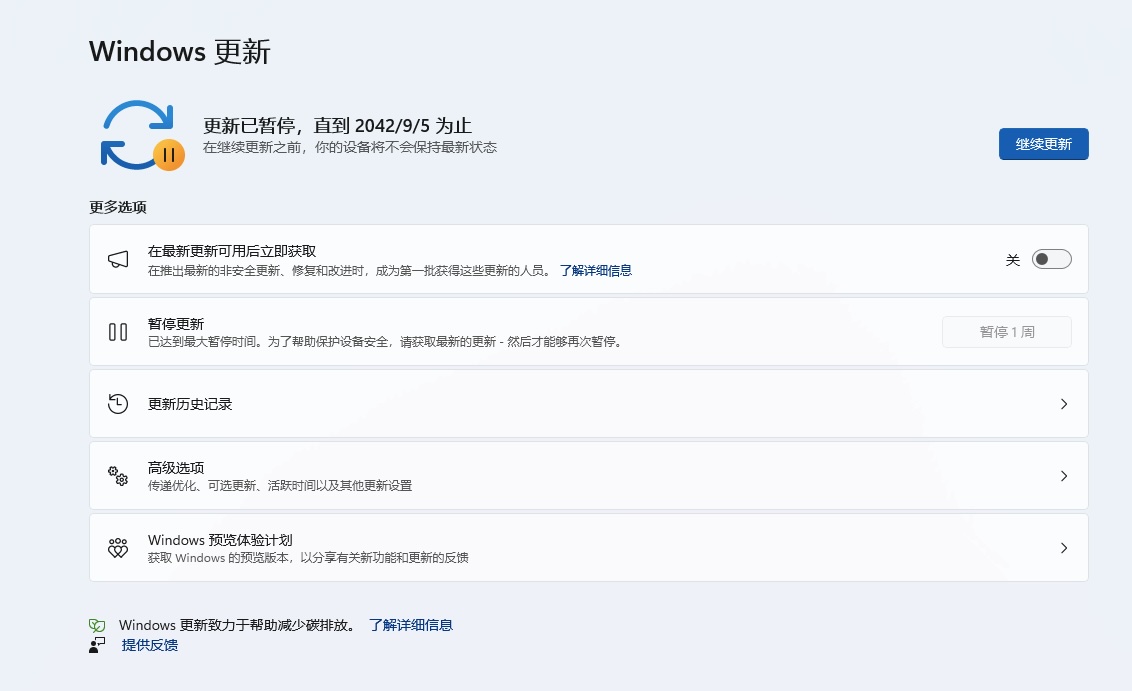Screen dimensions: 1132x691
Task: Click the 关 label next to the toggle
Action: (1013, 260)
